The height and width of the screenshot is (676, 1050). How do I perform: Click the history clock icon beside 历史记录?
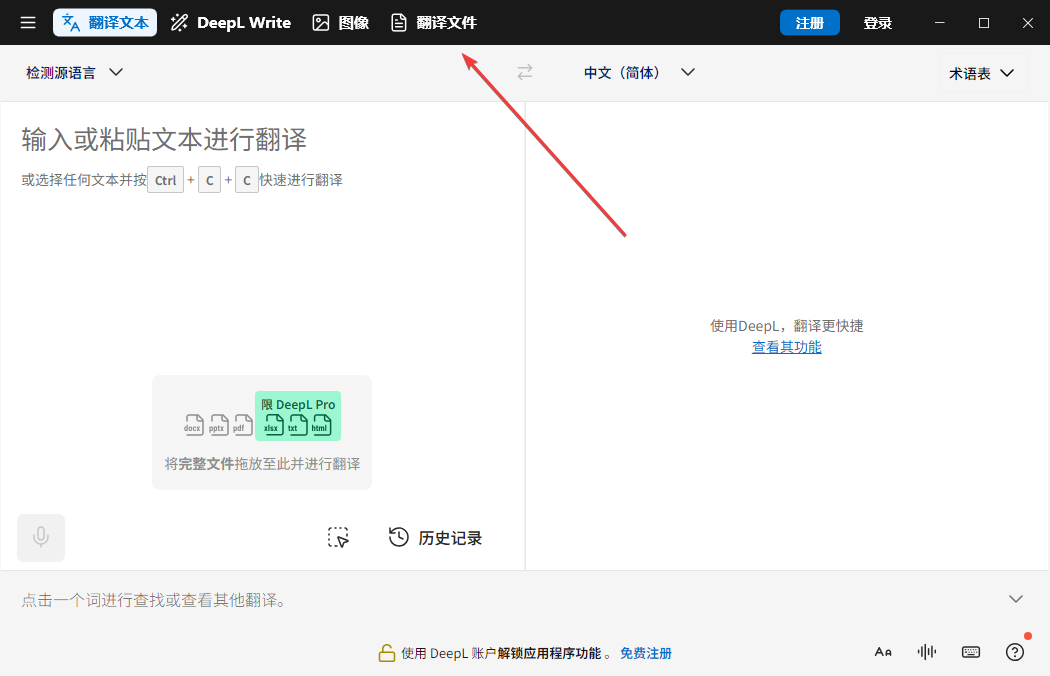click(x=398, y=537)
